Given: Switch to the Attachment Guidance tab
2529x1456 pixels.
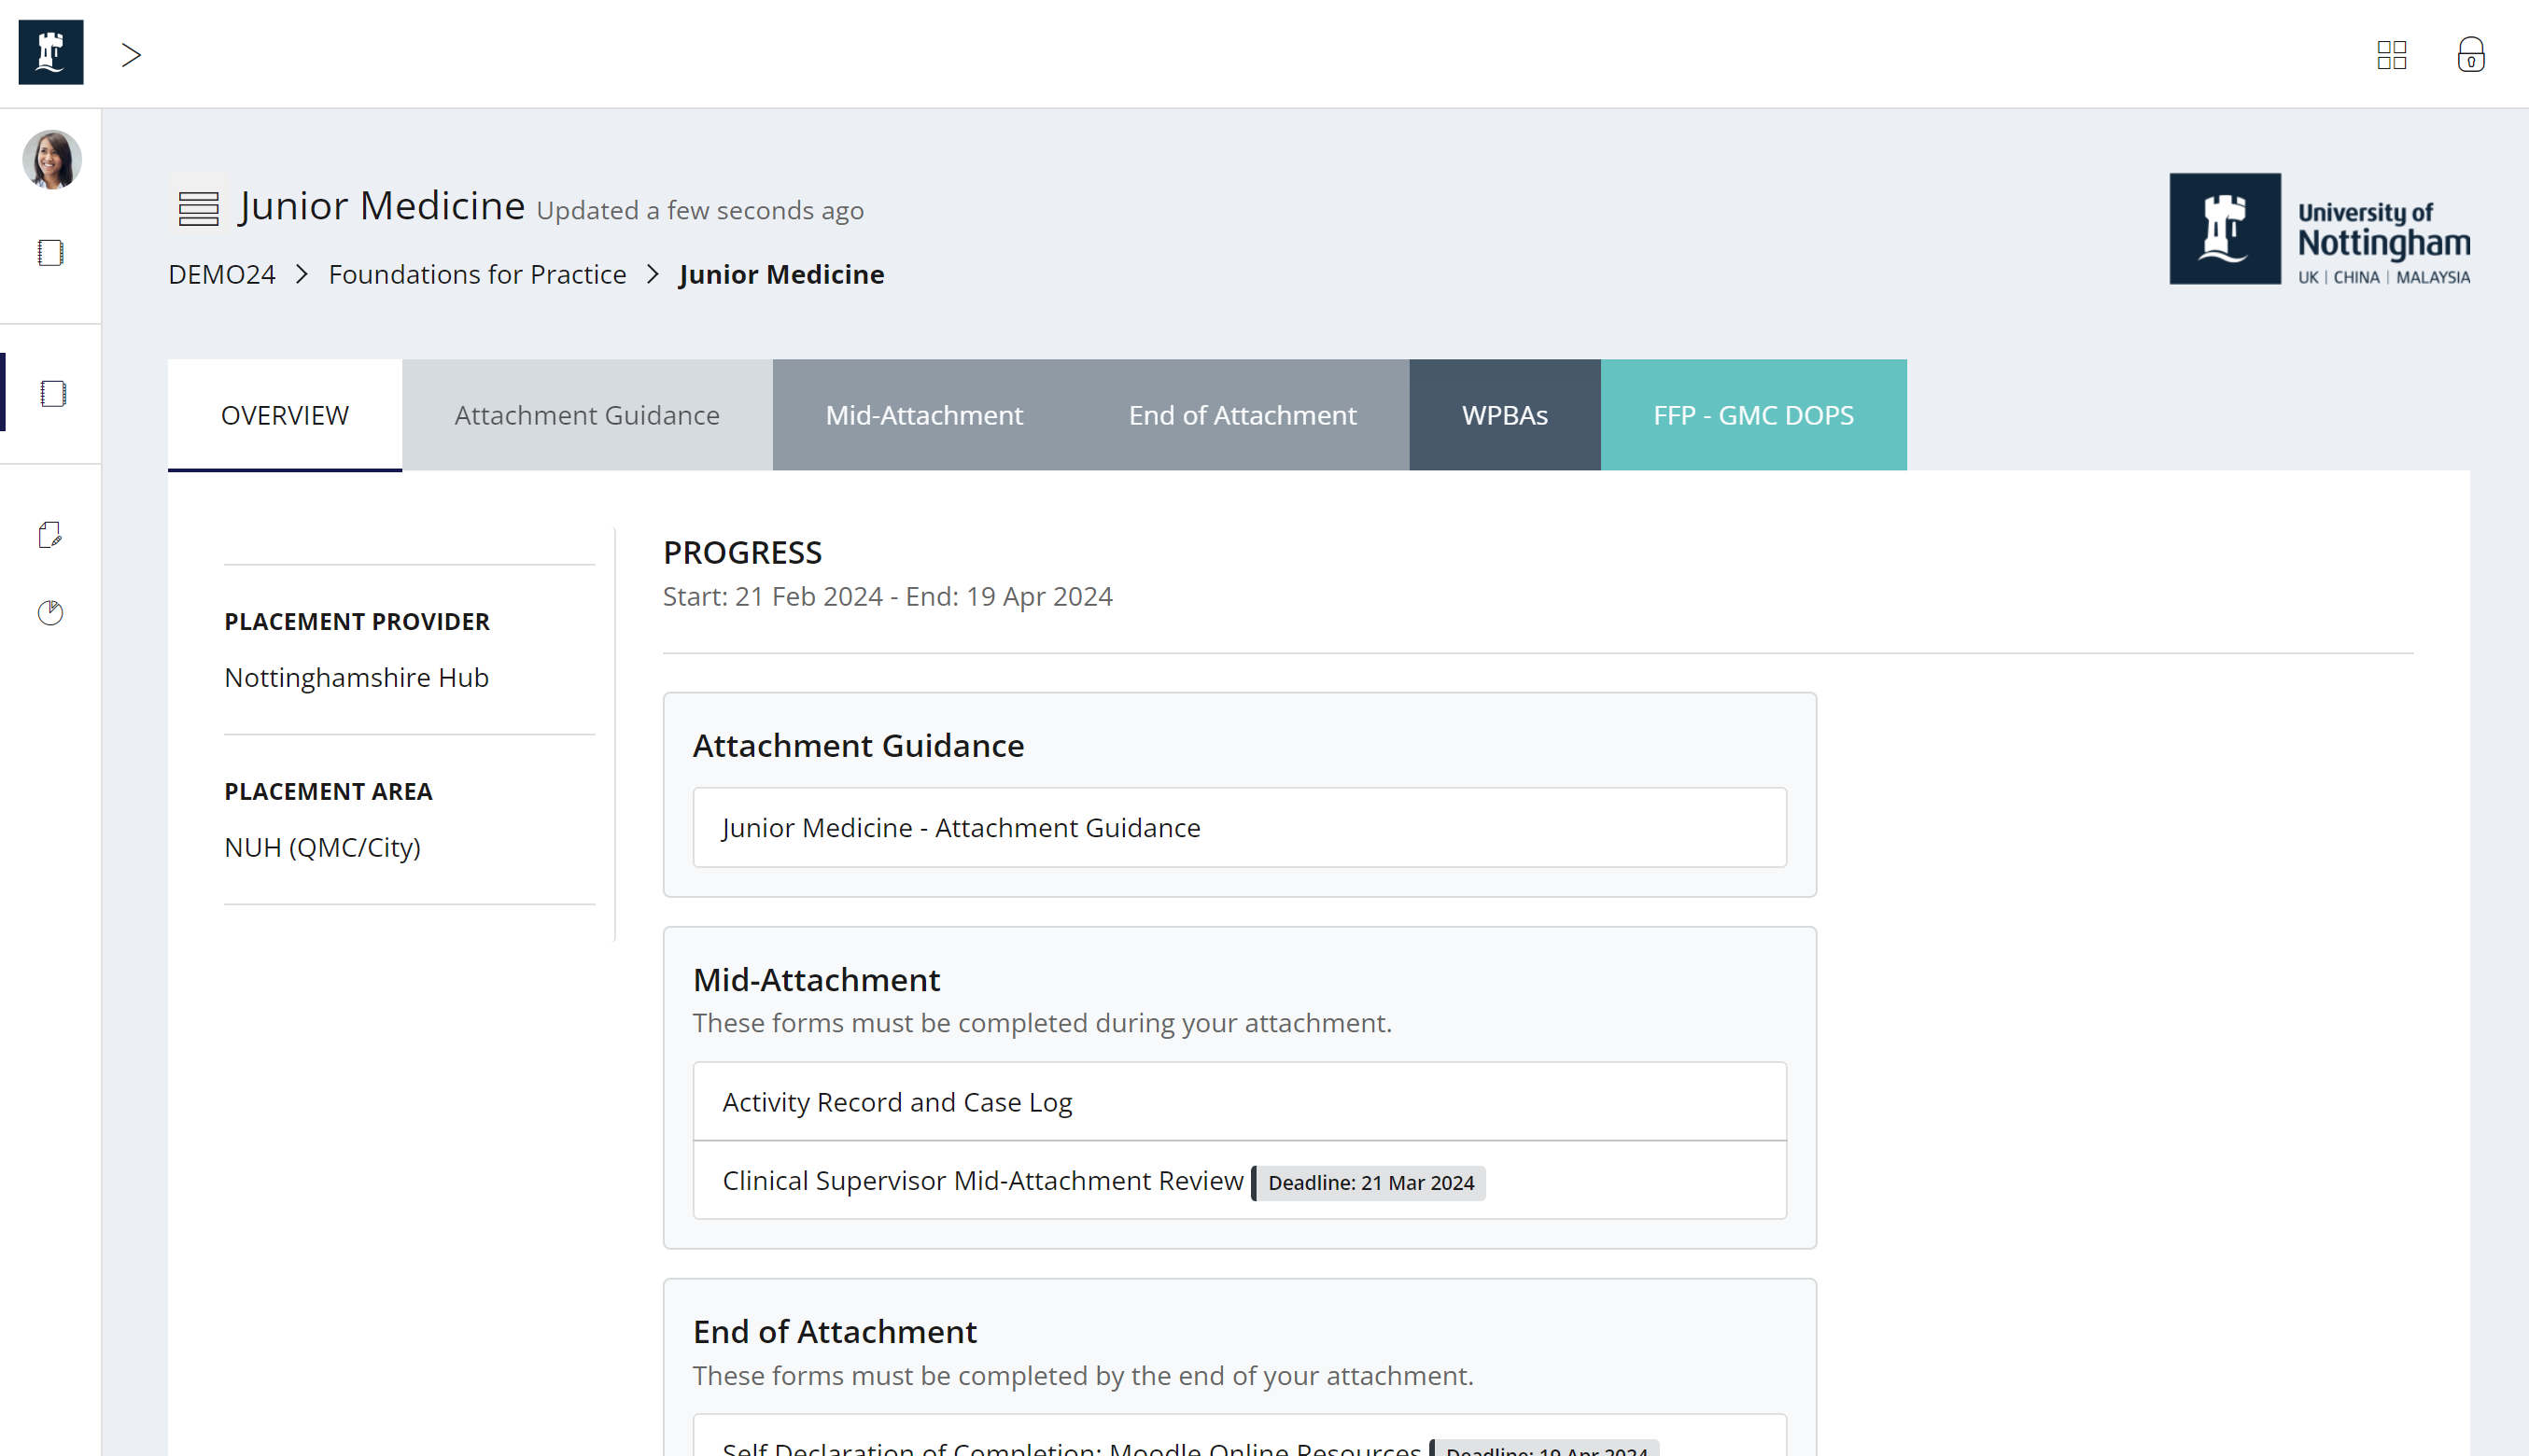Looking at the screenshot, I should click(587, 414).
